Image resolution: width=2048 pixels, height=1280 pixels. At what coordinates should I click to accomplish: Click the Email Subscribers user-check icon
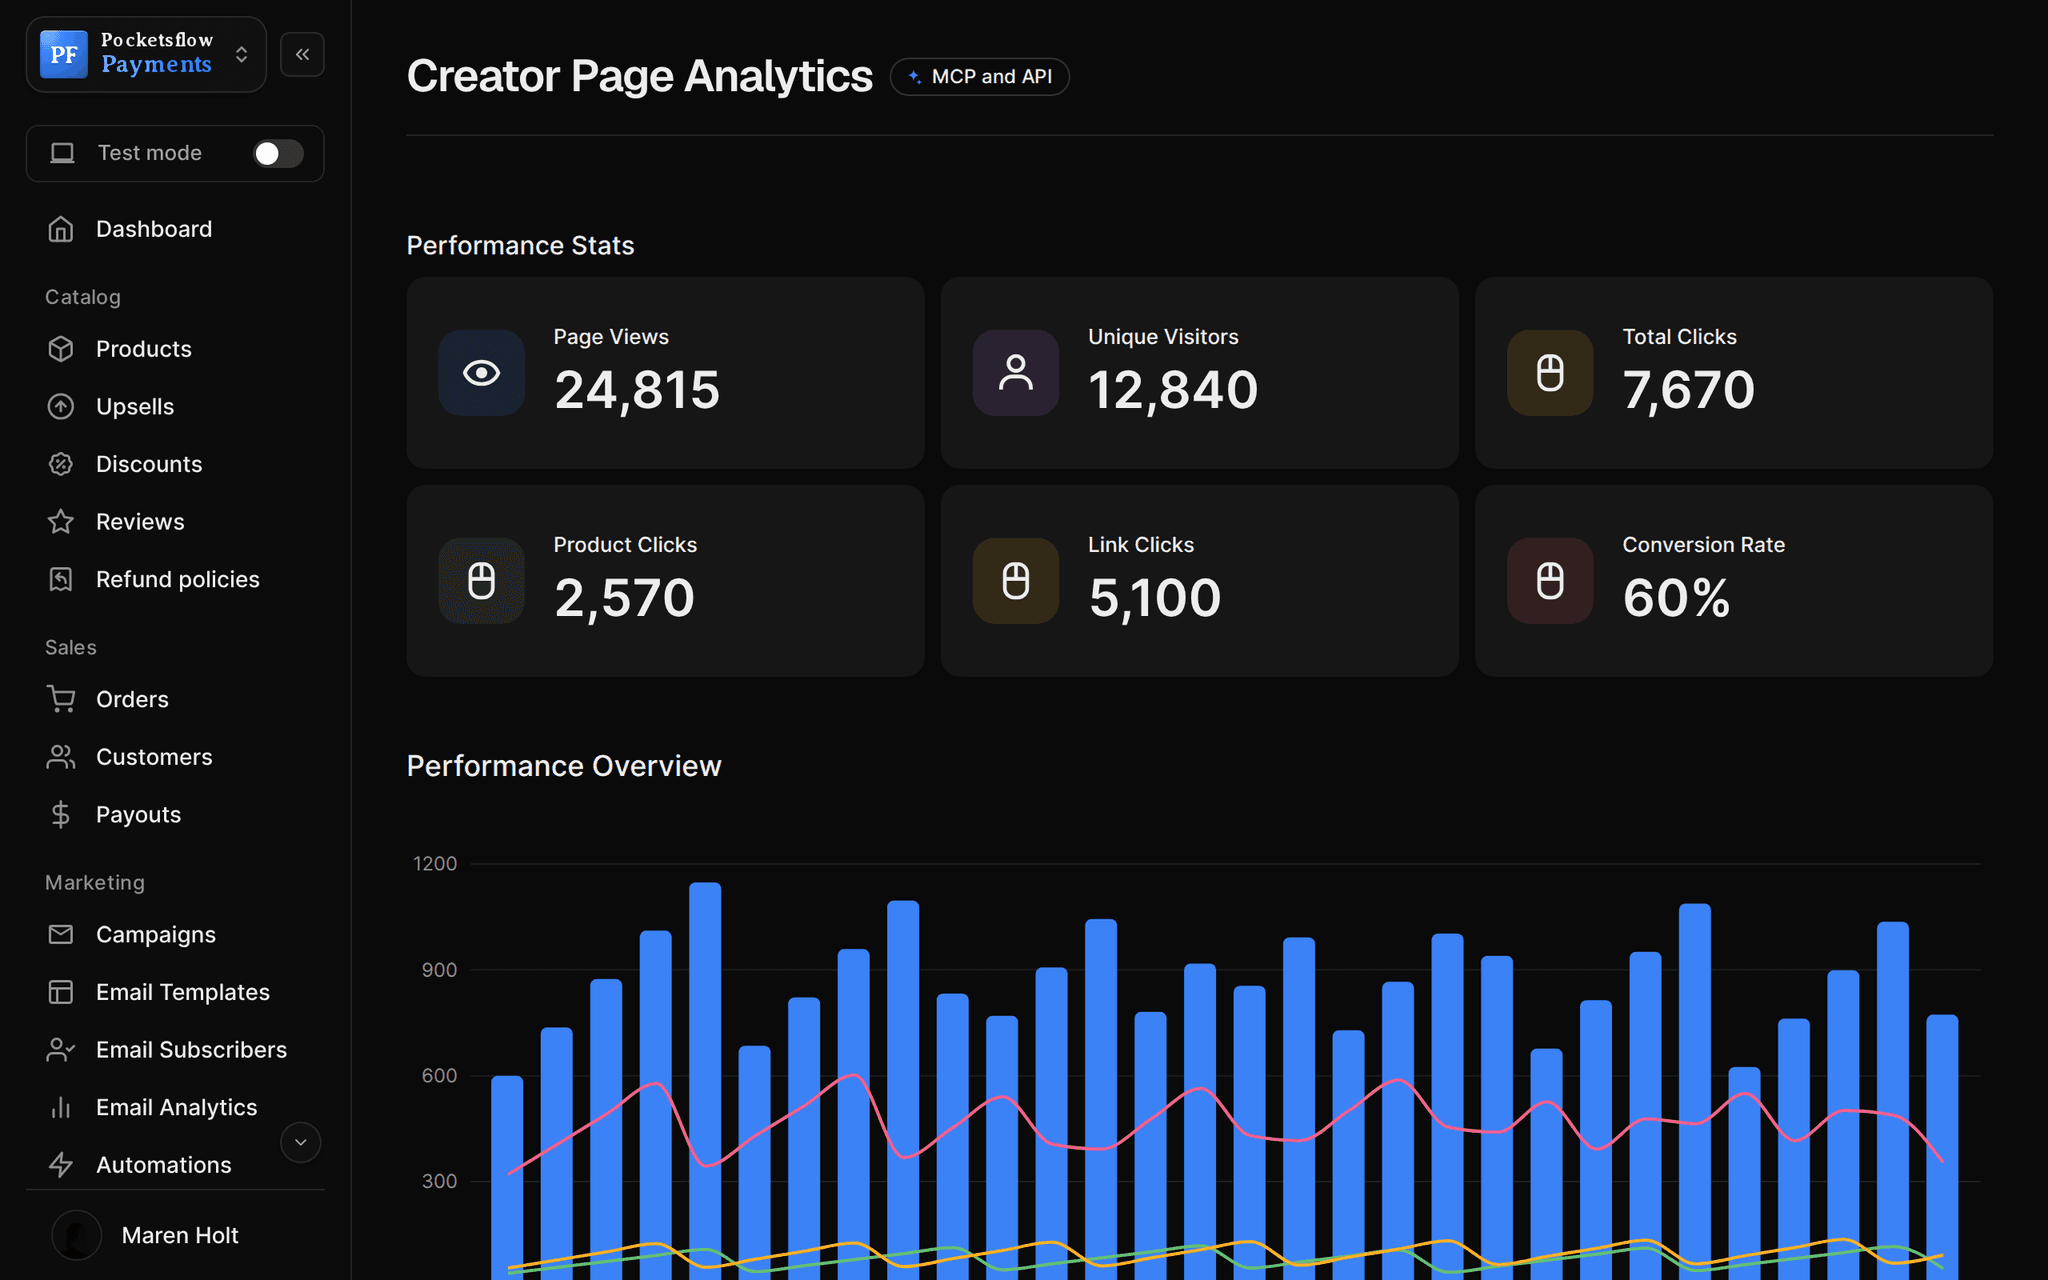click(61, 1050)
